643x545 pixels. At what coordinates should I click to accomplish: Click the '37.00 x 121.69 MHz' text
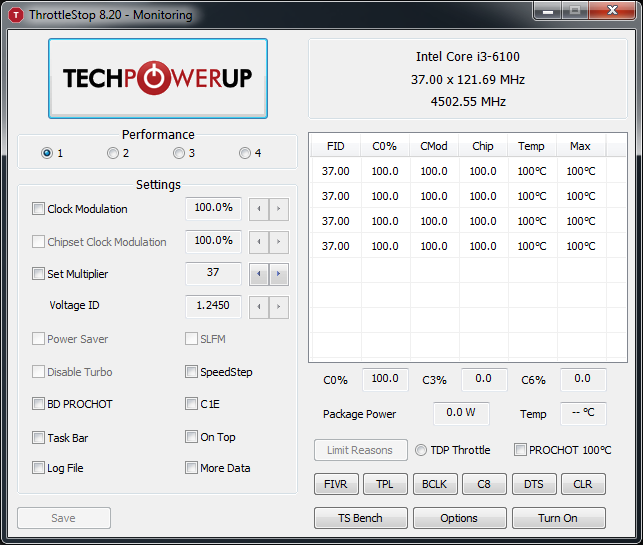click(468, 80)
